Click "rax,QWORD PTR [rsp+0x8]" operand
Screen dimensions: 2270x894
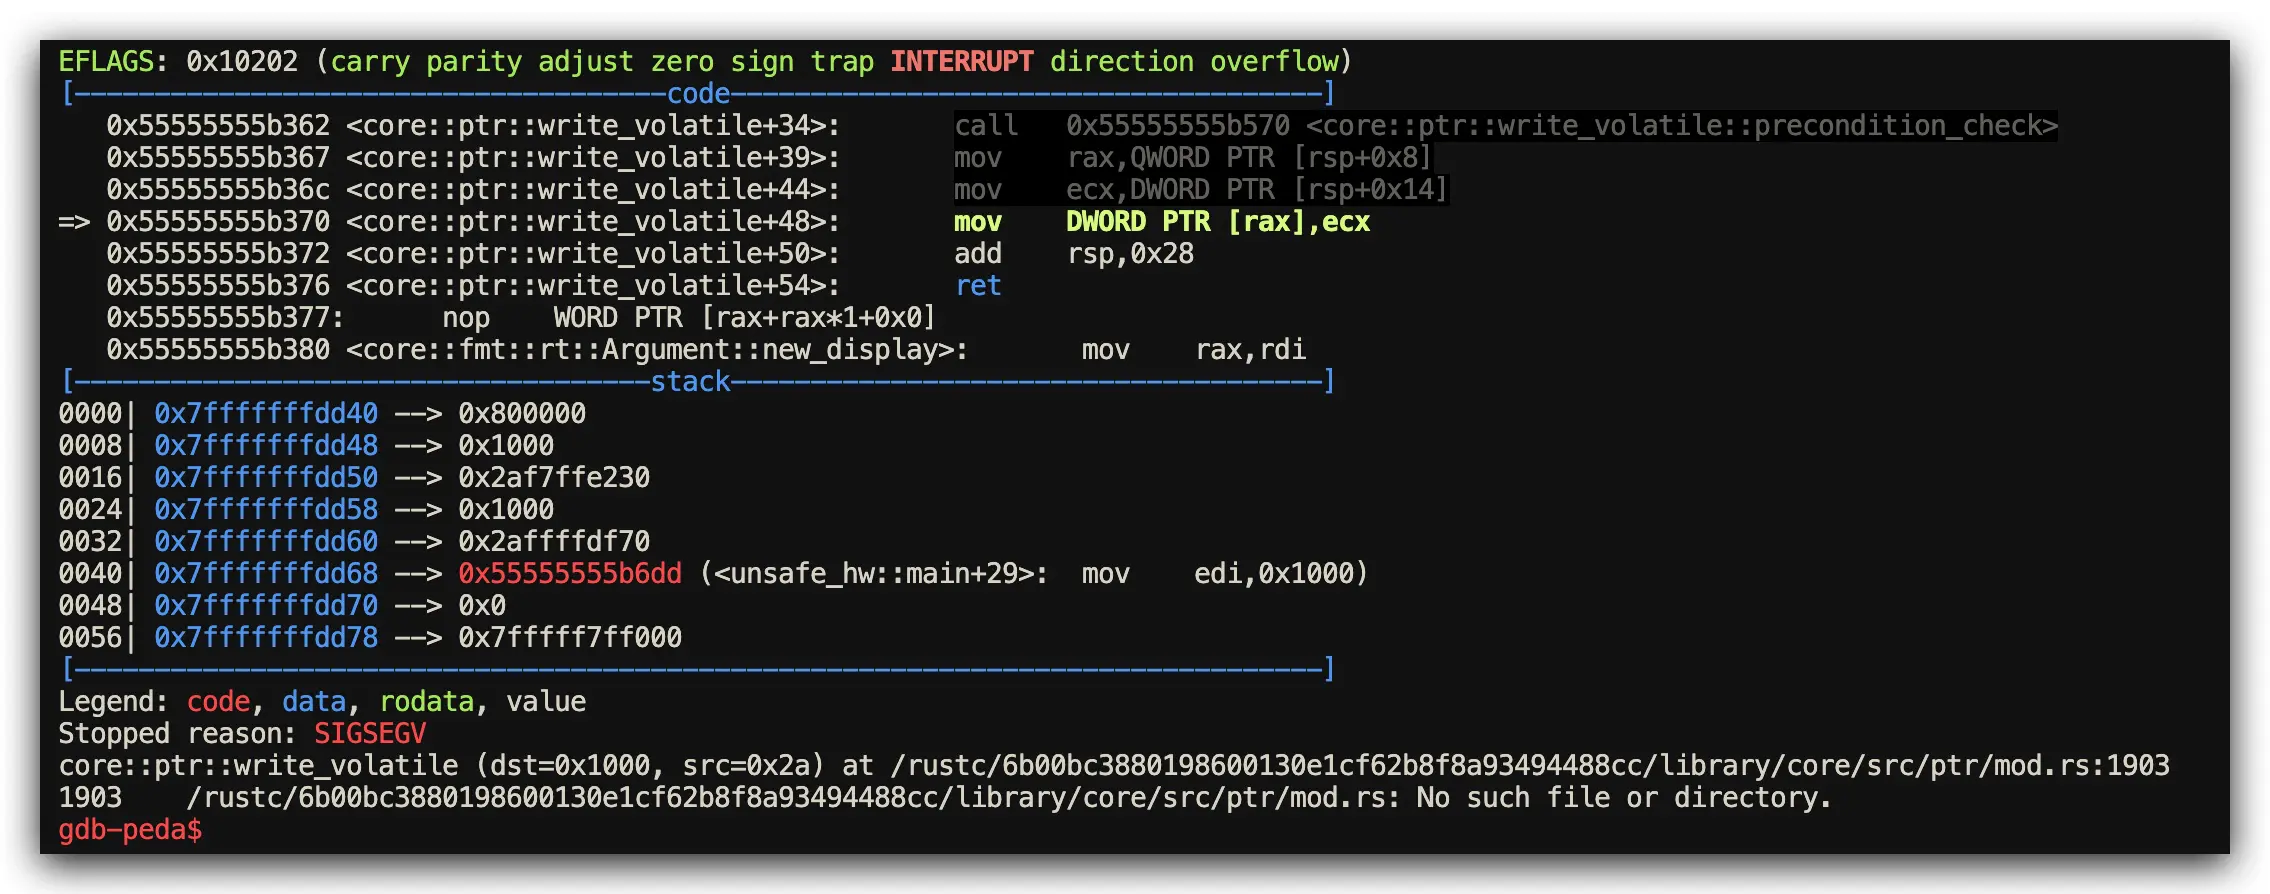1250,158
